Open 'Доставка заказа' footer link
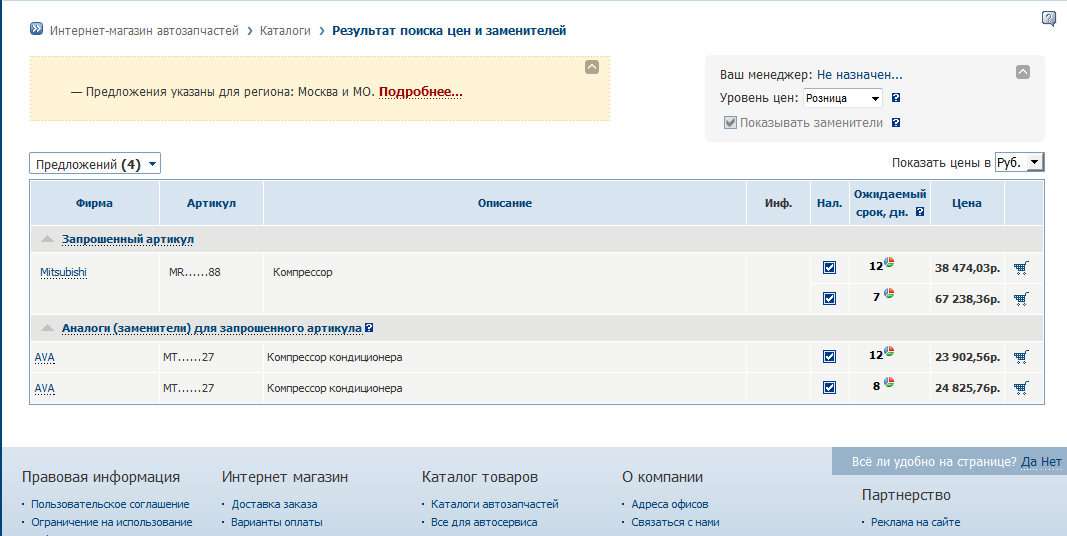 point(274,504)
